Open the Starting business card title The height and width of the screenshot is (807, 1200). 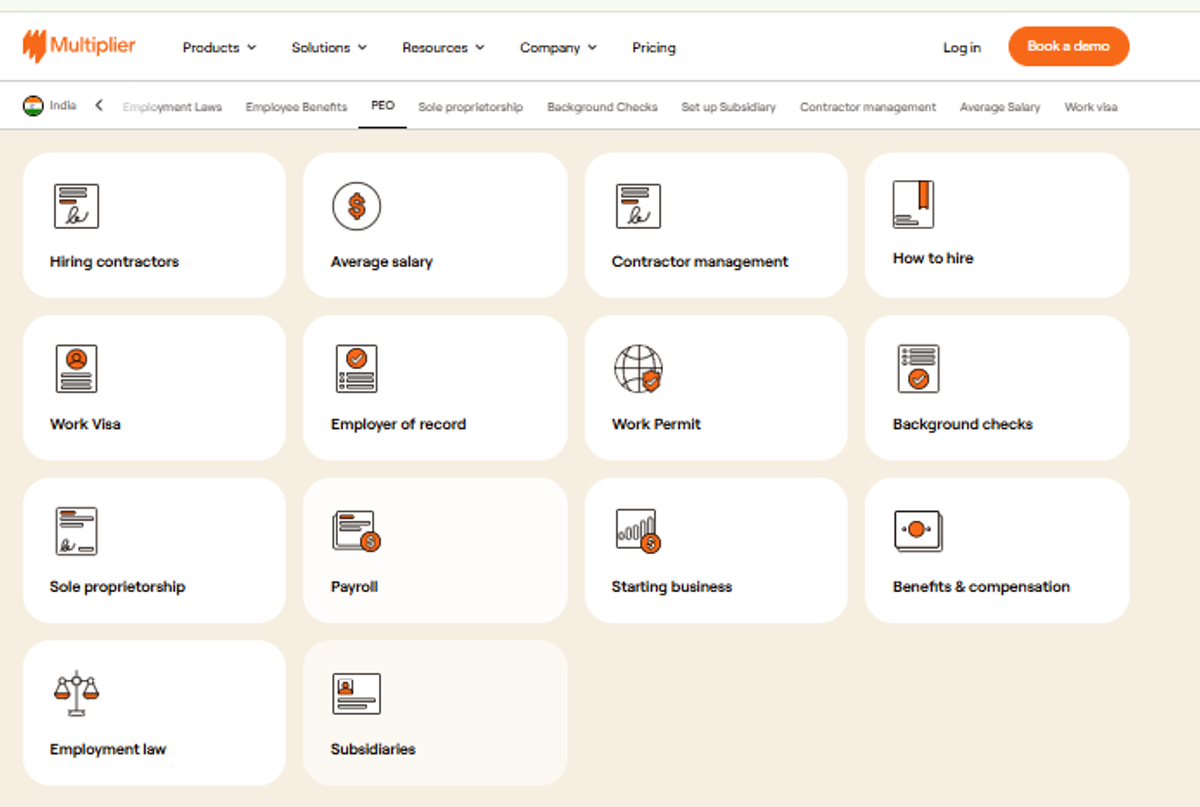672,587
